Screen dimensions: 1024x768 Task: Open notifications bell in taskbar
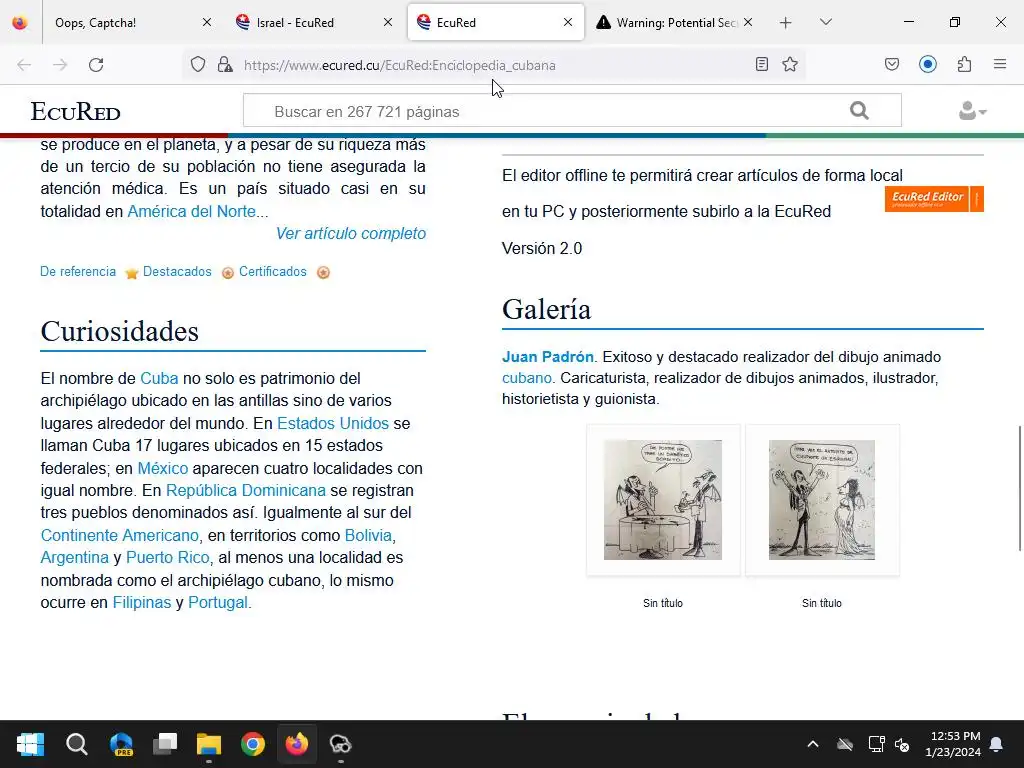click(997, 744)
